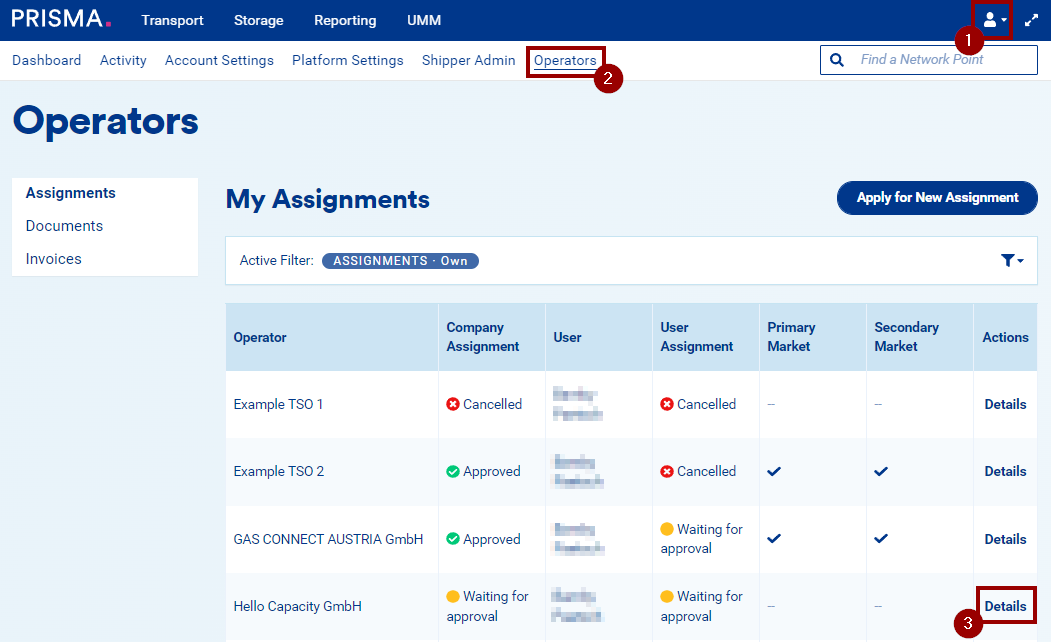Click the fullscreen expand arrows icon
This screenshot has width=1051, height=642.
(1031, 20)
